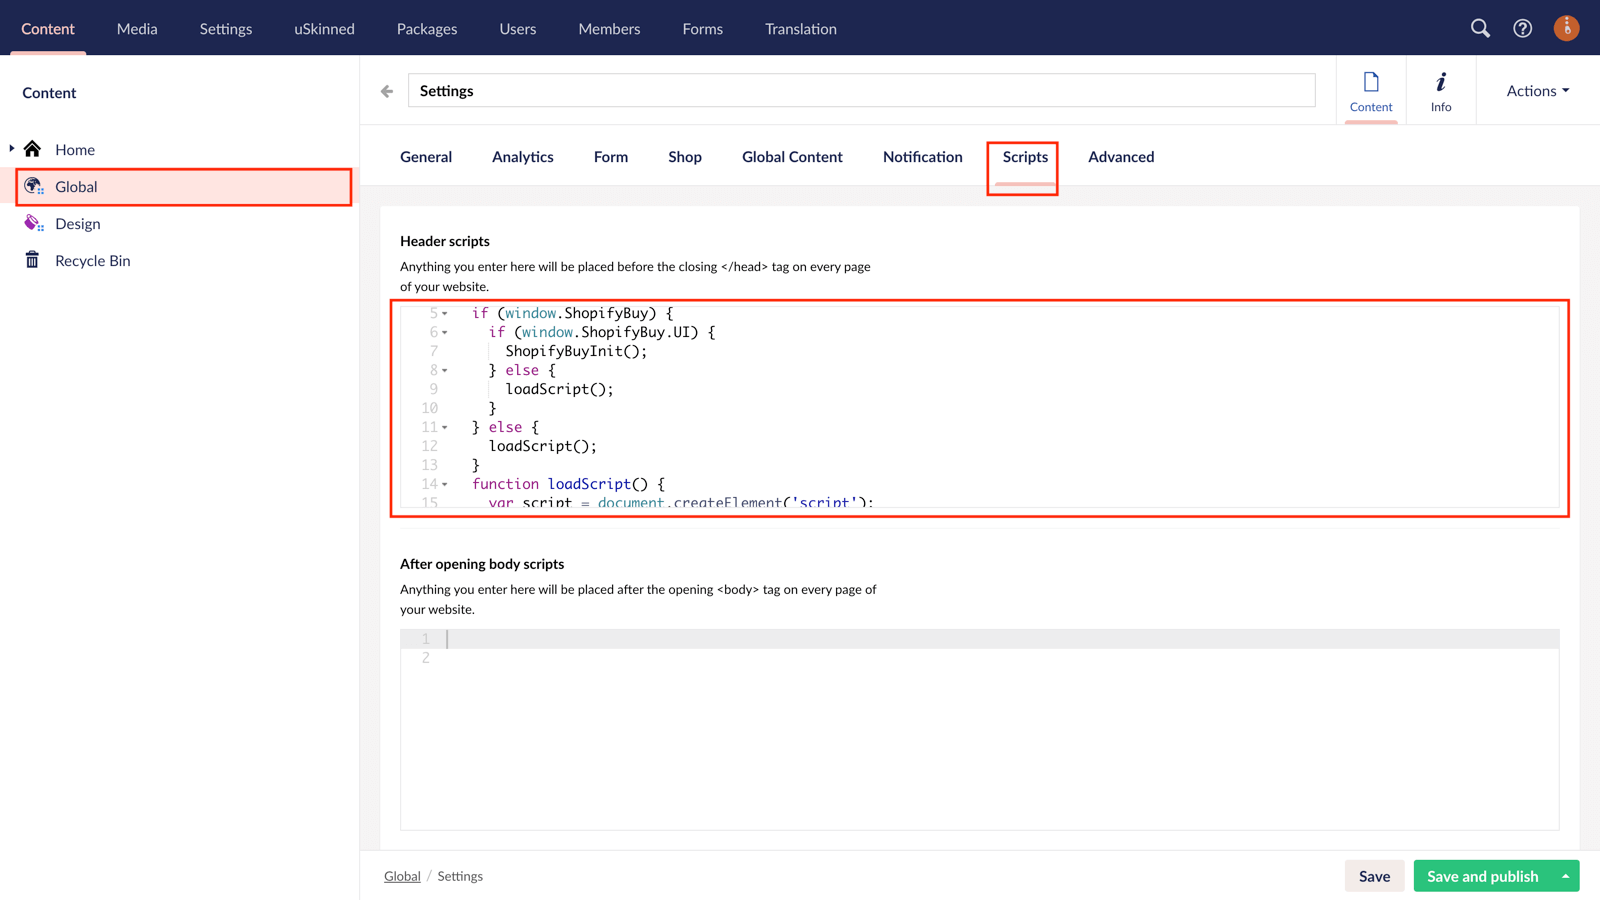This screenshot has height=900, width=1600.
Task: Select the Global node in content tree
Action: [76, 187]
